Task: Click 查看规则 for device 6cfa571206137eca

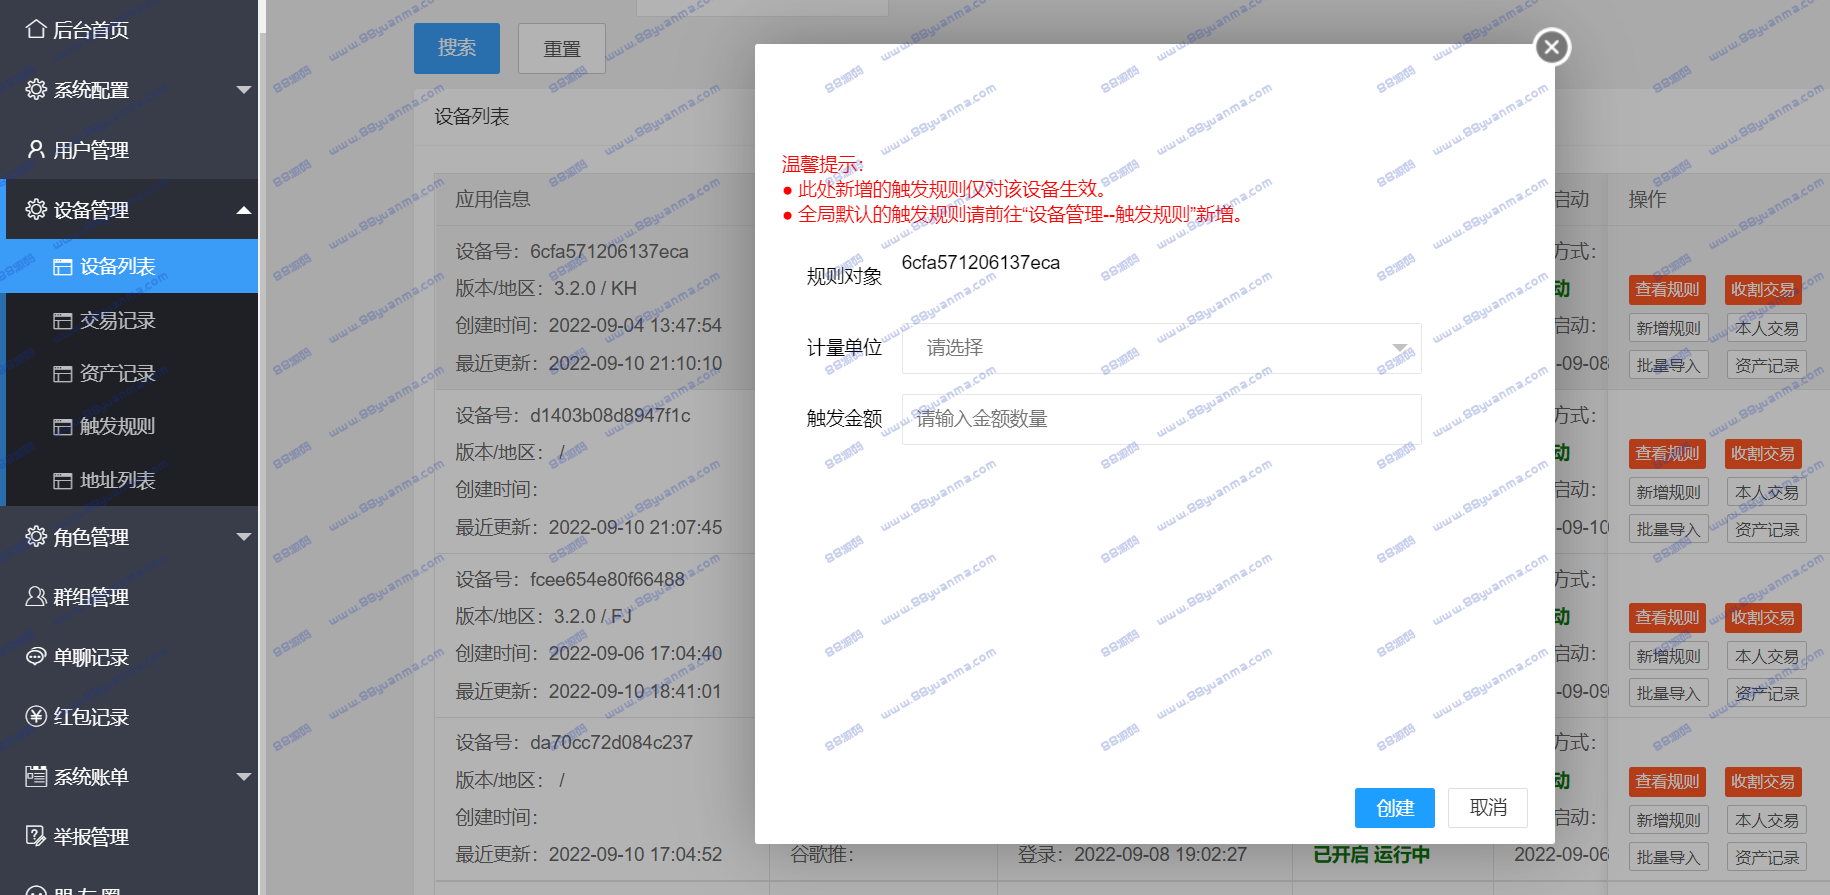Action: click(1667, 290)
